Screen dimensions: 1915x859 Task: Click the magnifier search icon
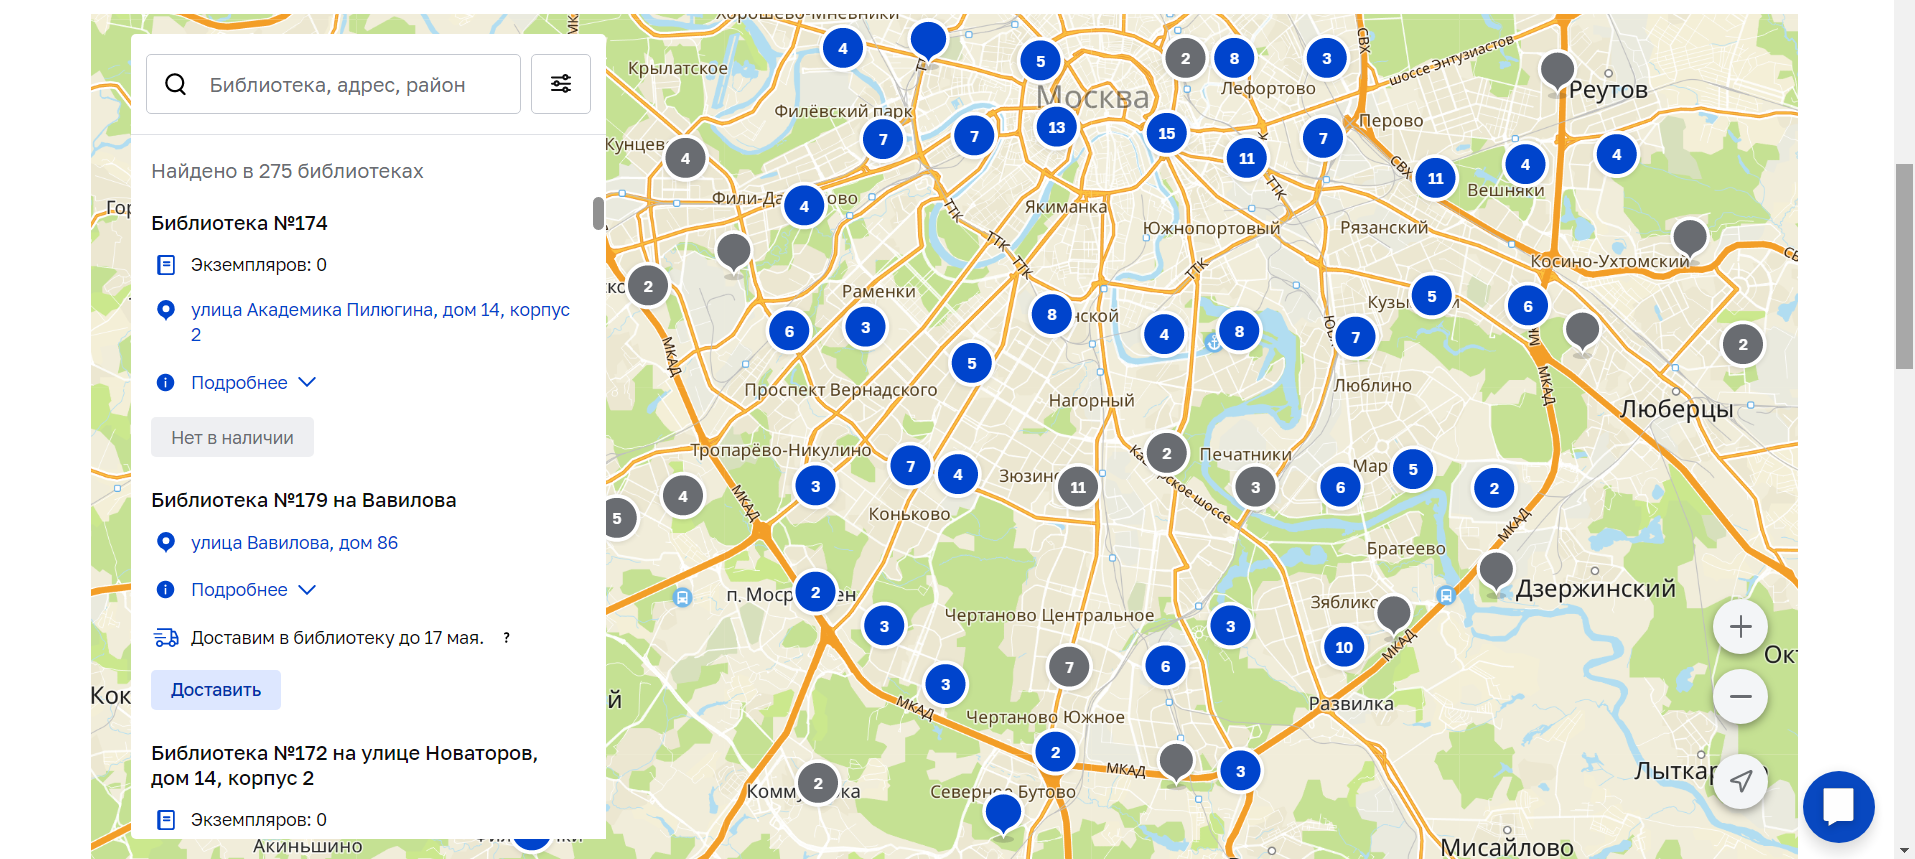(176, 84)
